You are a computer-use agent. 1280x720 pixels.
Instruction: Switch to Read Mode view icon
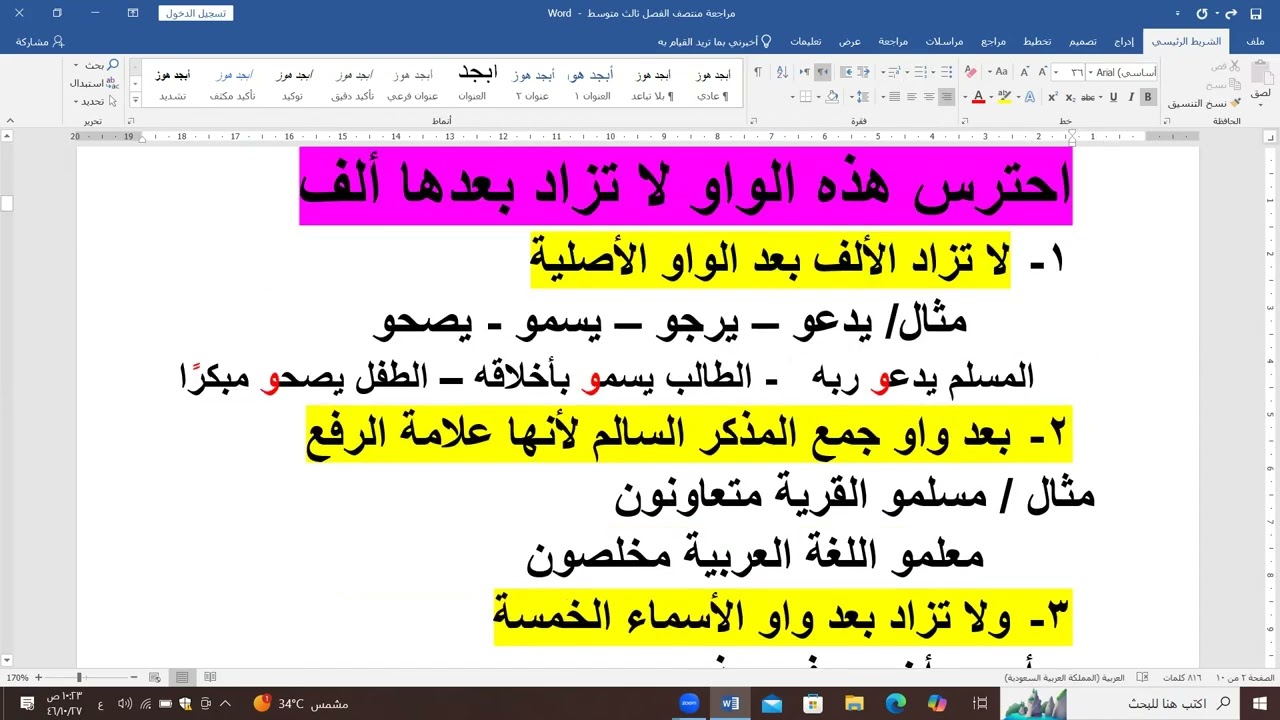(x=209, y=677)
